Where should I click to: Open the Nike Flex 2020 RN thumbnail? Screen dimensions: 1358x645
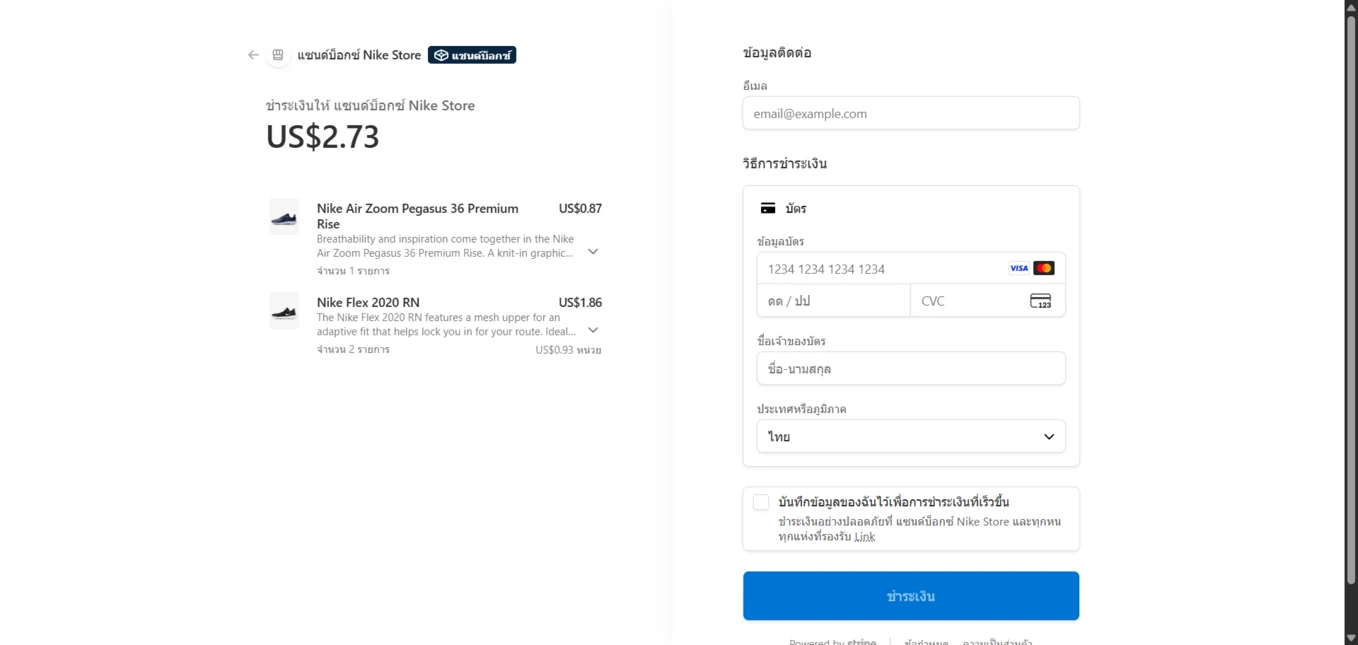[284, 311]
